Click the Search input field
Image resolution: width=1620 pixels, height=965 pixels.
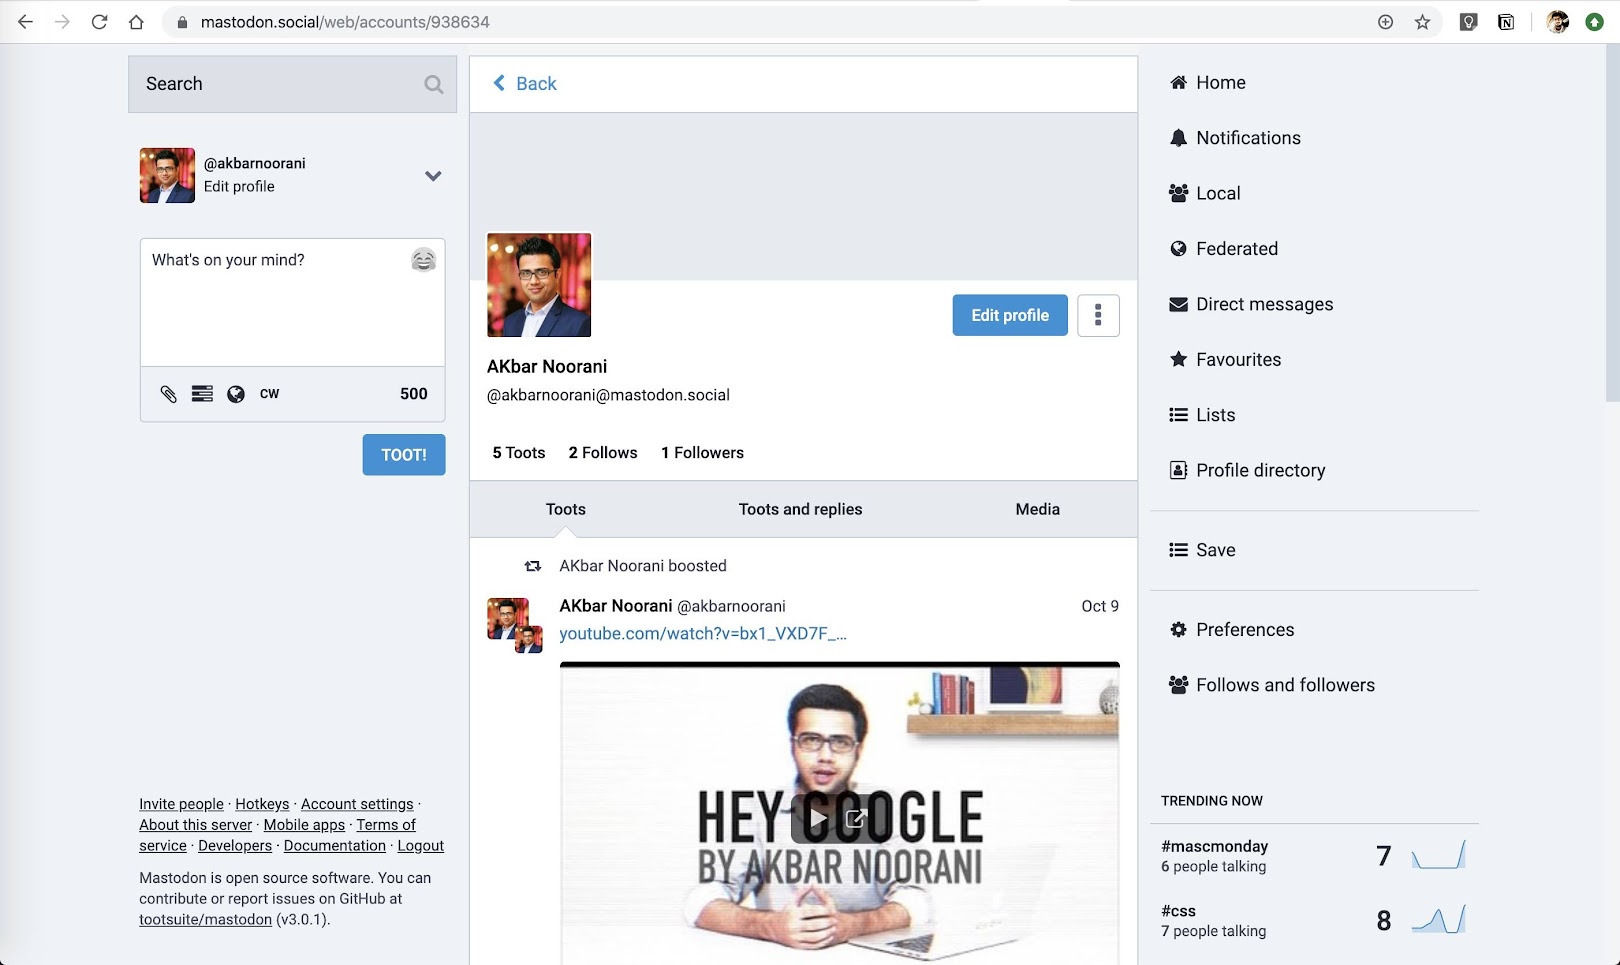click(x=293, y=85)
